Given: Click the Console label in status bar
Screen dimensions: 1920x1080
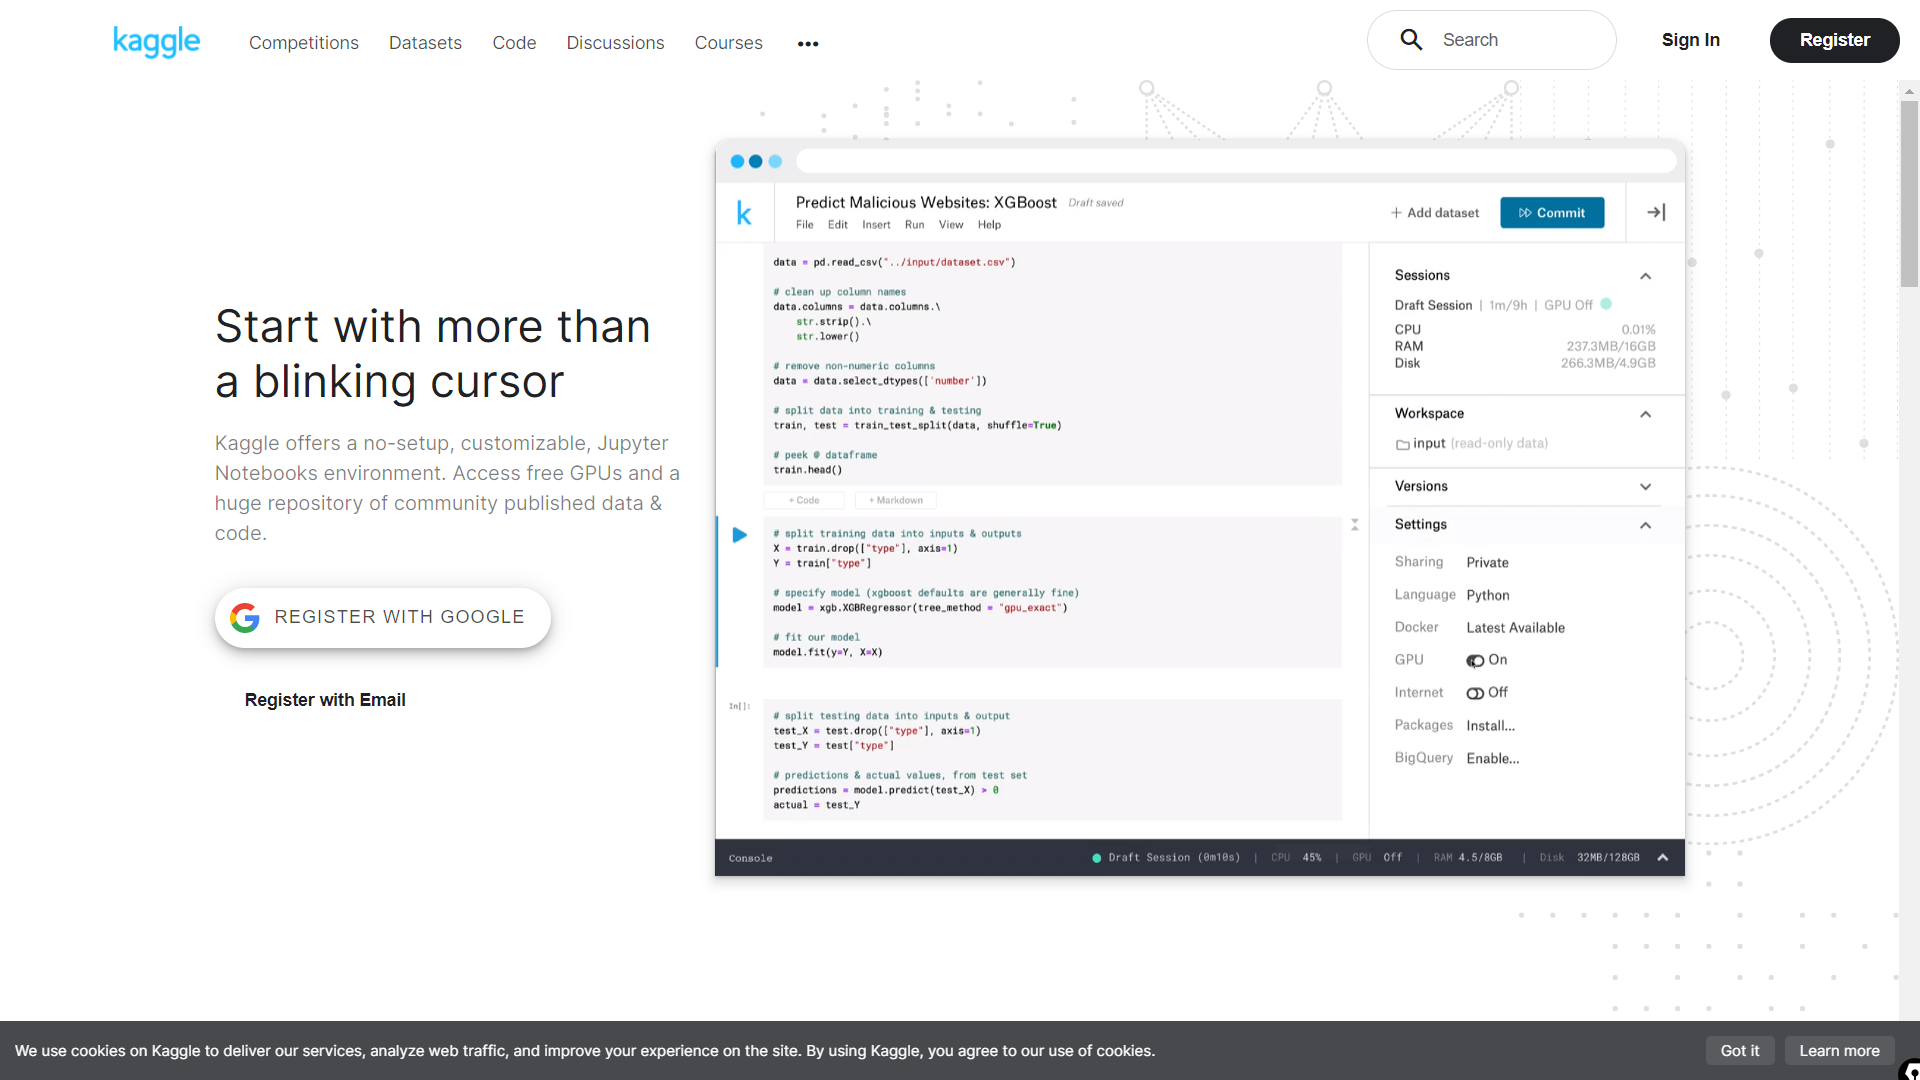Looking at the screenshot, I should click(x=750, y=859).
